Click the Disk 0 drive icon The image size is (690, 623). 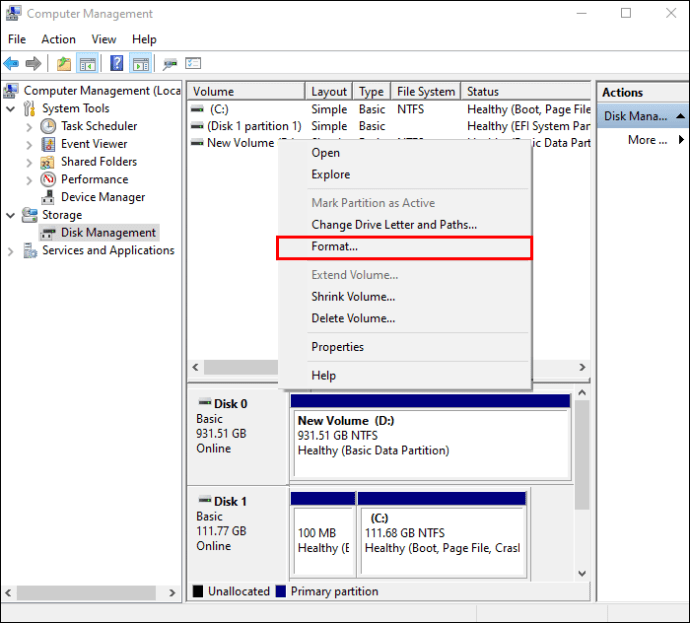205,402
